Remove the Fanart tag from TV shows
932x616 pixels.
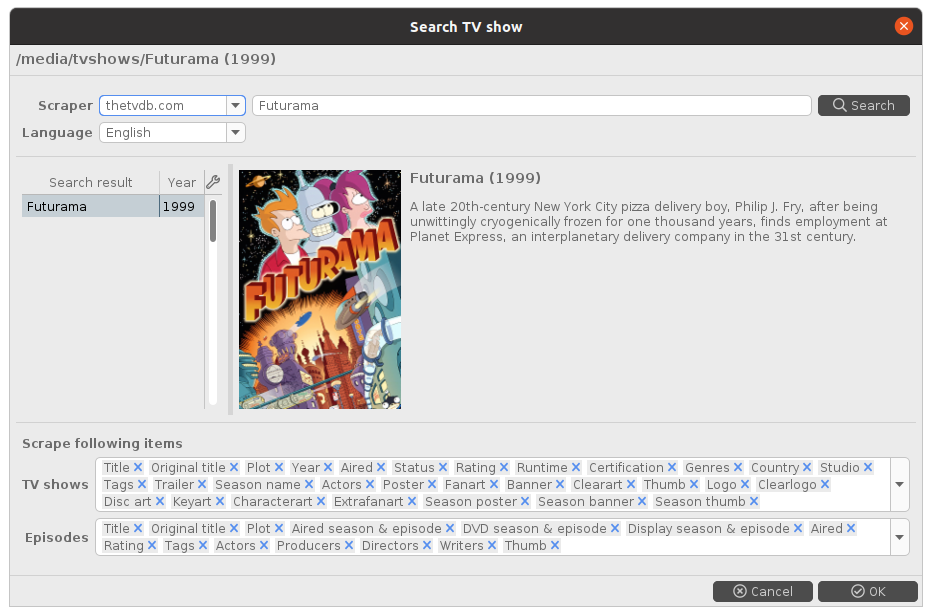(x=494, y=485)
